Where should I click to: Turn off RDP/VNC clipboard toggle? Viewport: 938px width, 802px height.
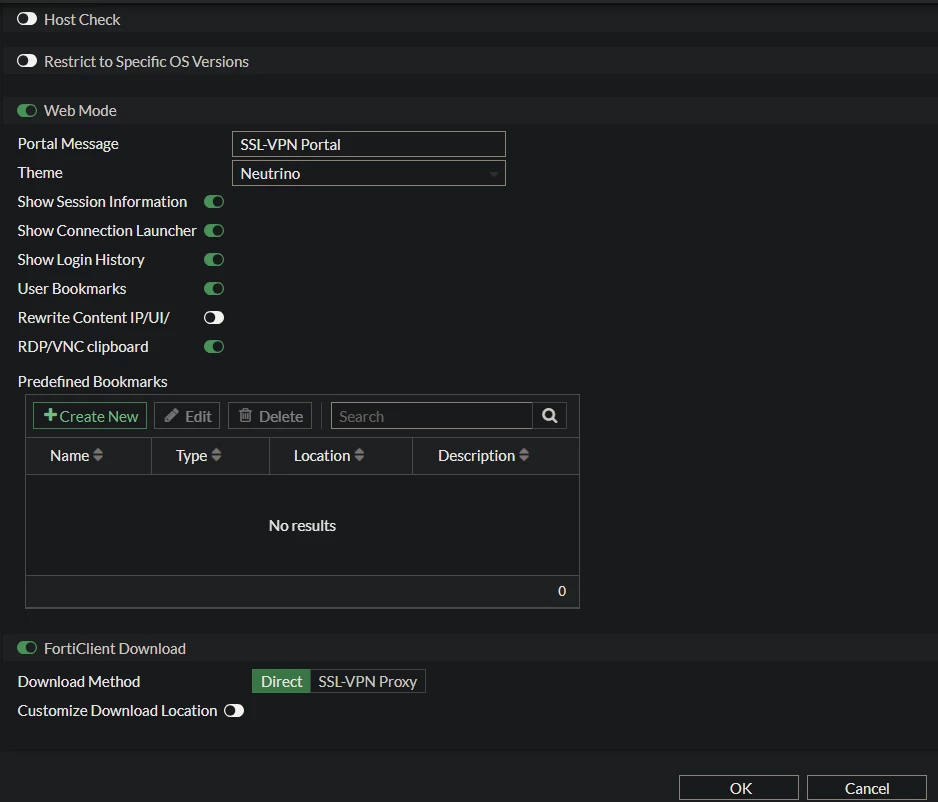[x=214, y=346]
